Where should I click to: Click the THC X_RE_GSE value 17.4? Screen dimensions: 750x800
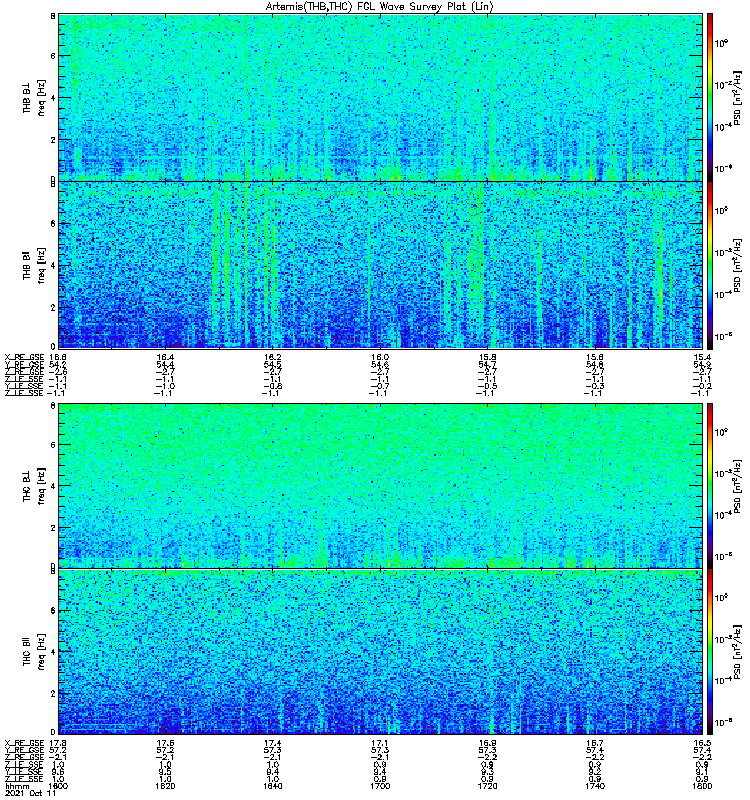coord(272,743)
